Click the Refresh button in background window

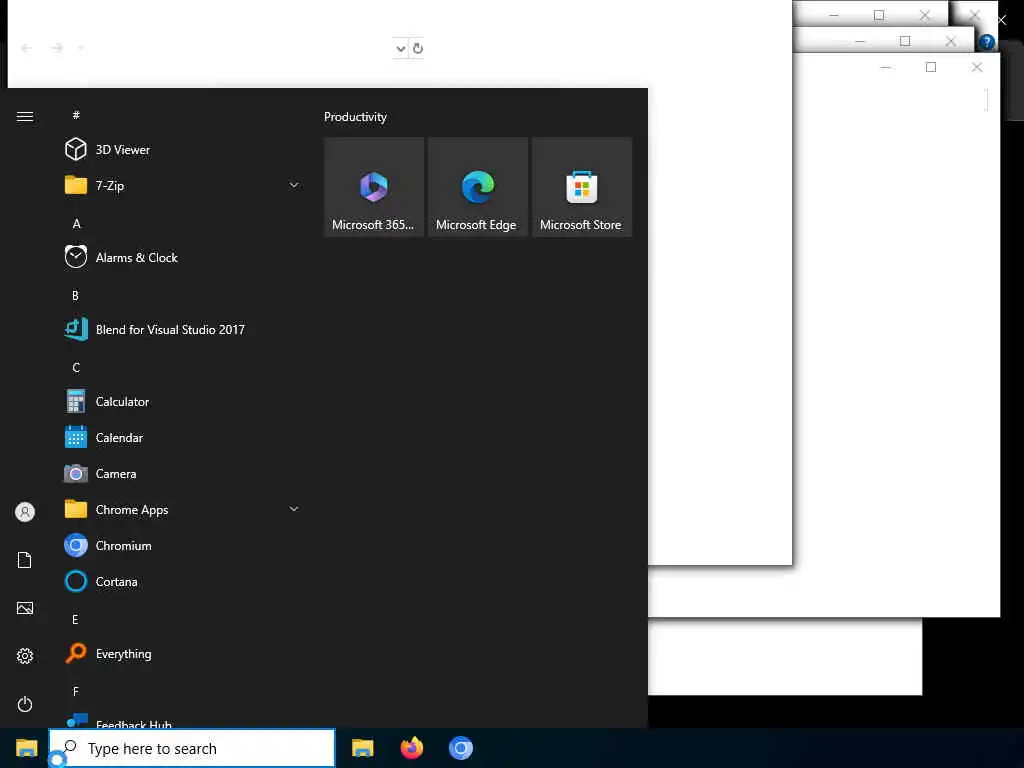tap(418, 48)
